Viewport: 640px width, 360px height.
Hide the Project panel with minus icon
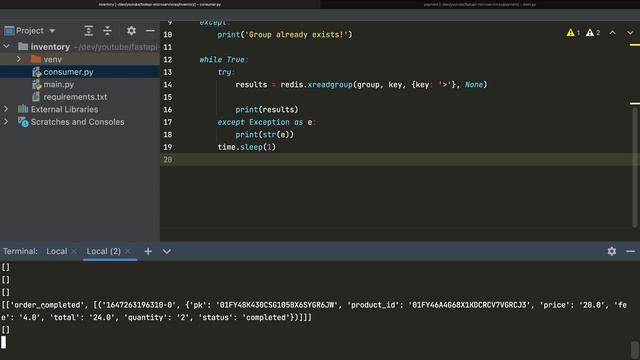point(150,31)
